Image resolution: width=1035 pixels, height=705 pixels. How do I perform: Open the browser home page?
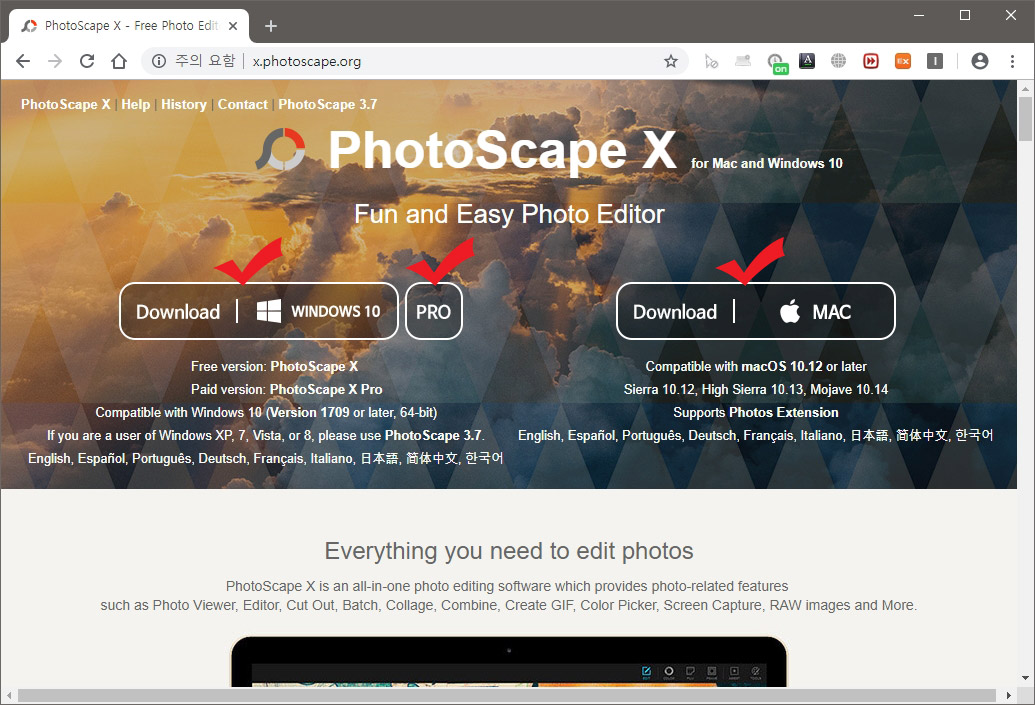click(x=119, y=61)
